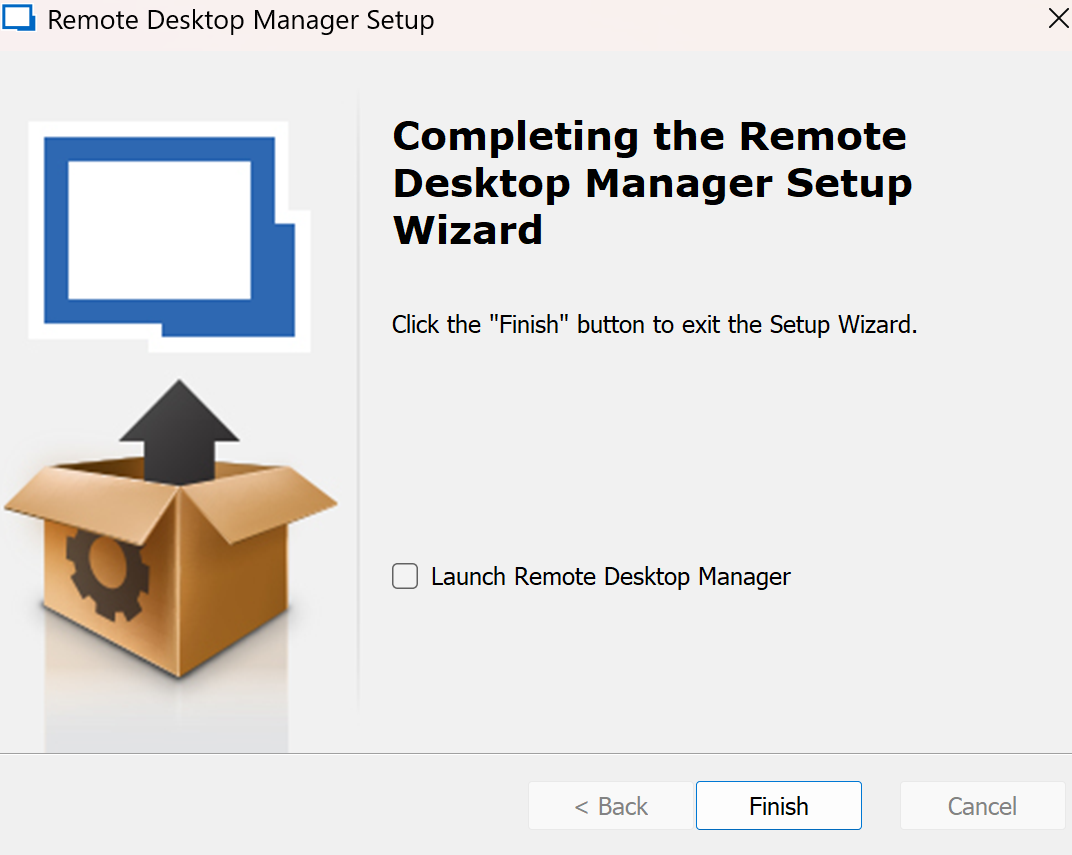The width and height of the screenshot is (1072, 855).
Task: Click the greyed-out Cancel button
Action: 982,806
